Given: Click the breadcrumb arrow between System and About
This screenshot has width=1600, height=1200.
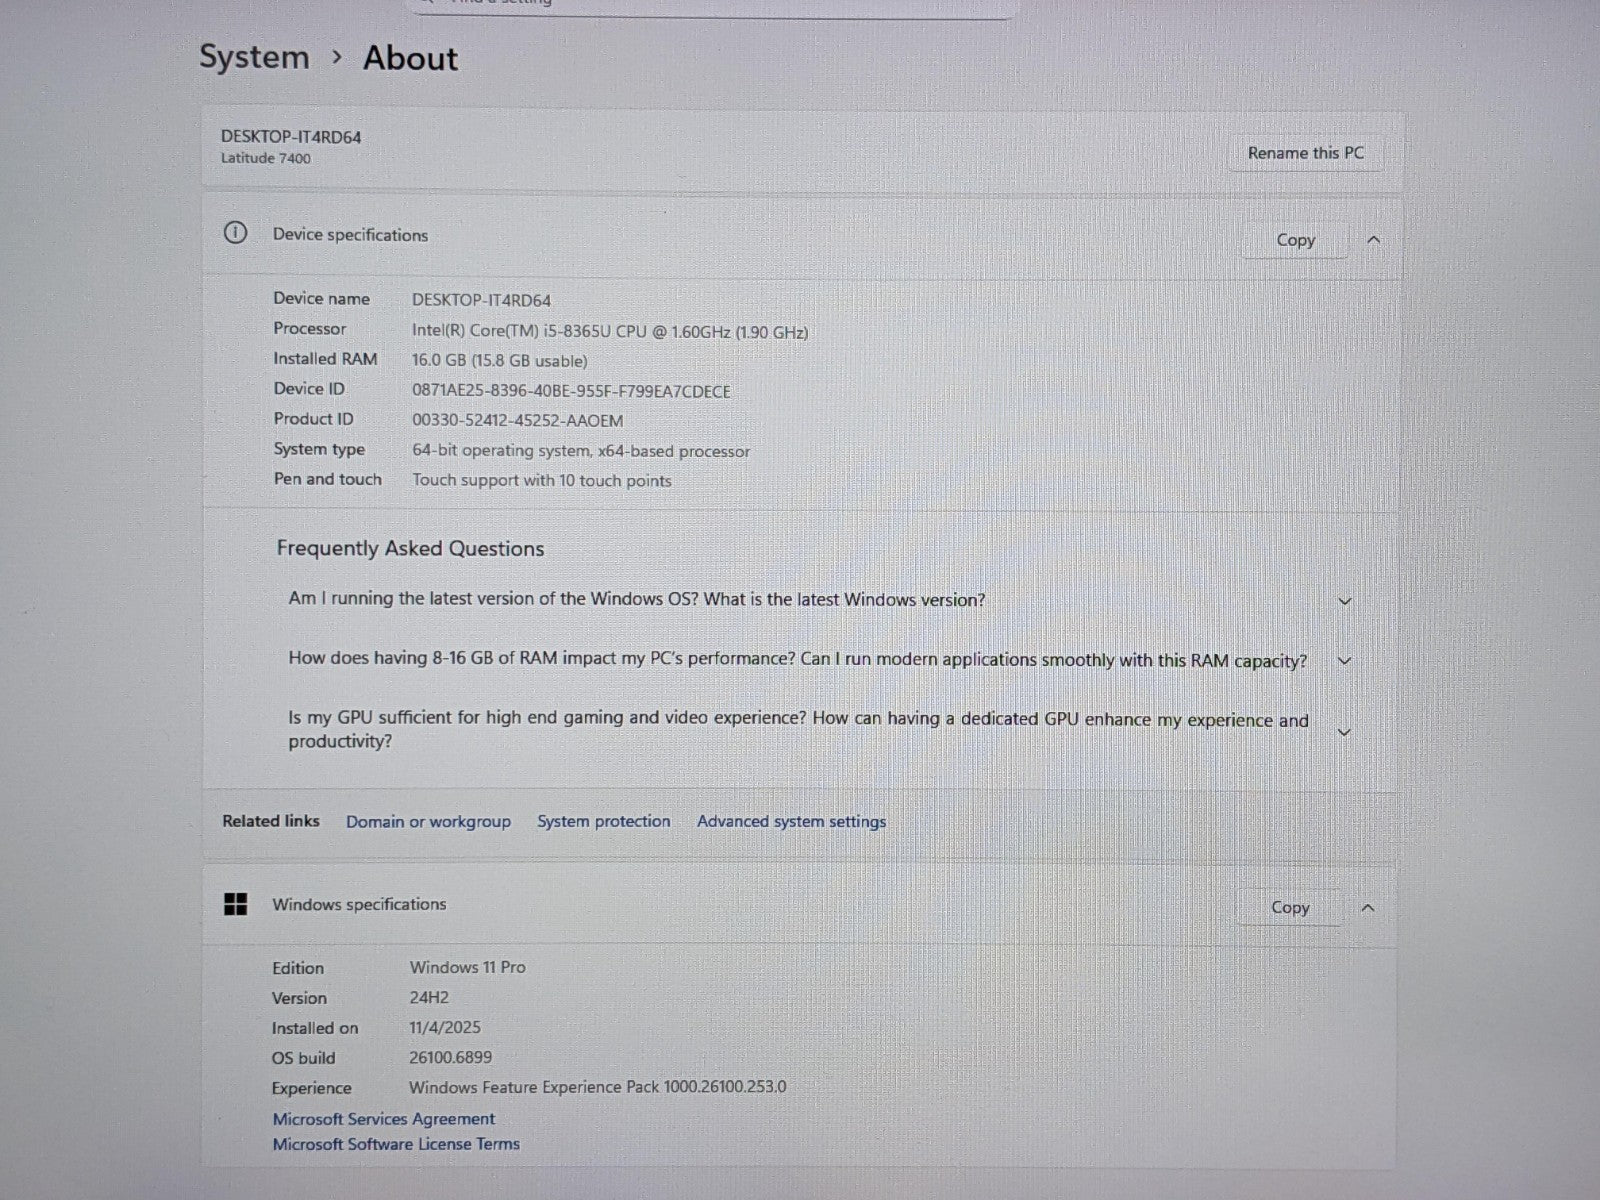Looking at the screenshot, I should click(x=337, y=58).
